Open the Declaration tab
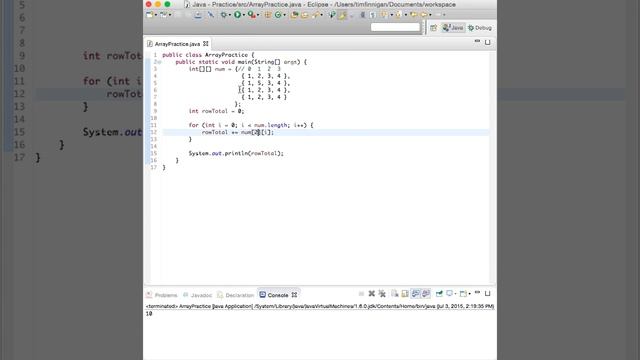Screen dimensions: 640x360 tap(236, 295)
